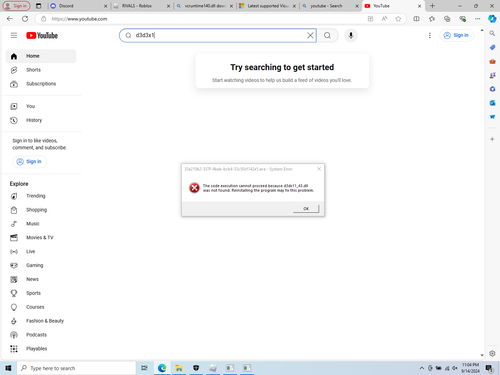Open Windows Start menu
Image resolution: width=500 pixels, height=375 pixels.
point(8,368)
